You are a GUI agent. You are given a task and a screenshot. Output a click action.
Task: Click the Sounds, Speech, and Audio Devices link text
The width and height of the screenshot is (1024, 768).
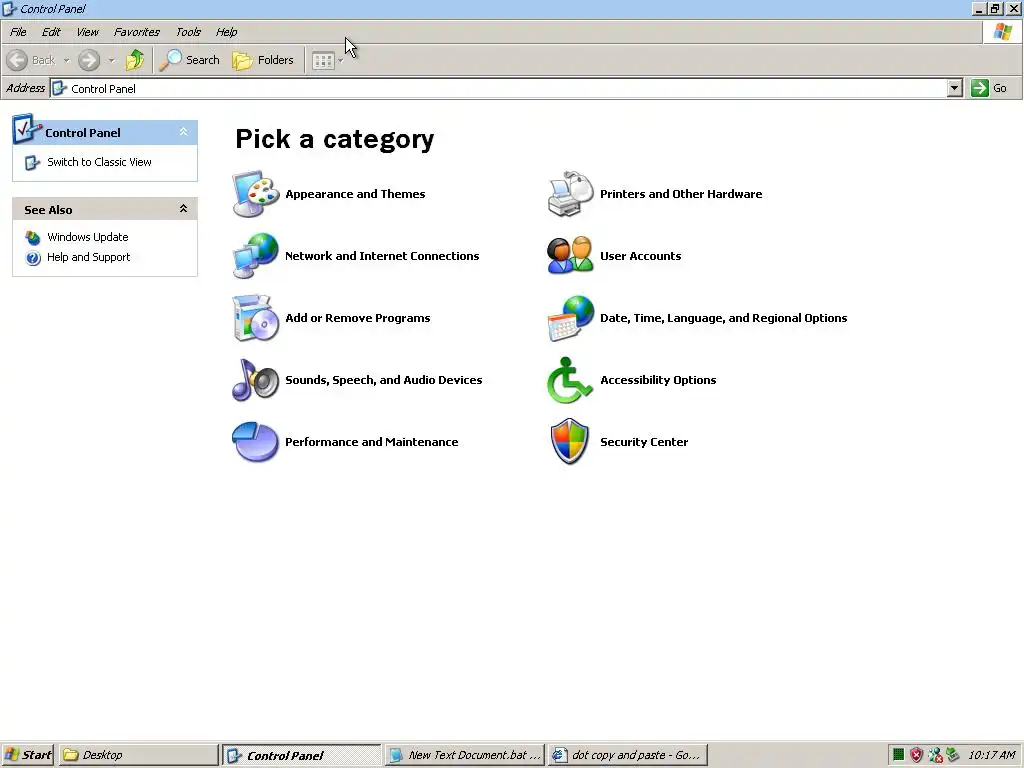point(384,380)
